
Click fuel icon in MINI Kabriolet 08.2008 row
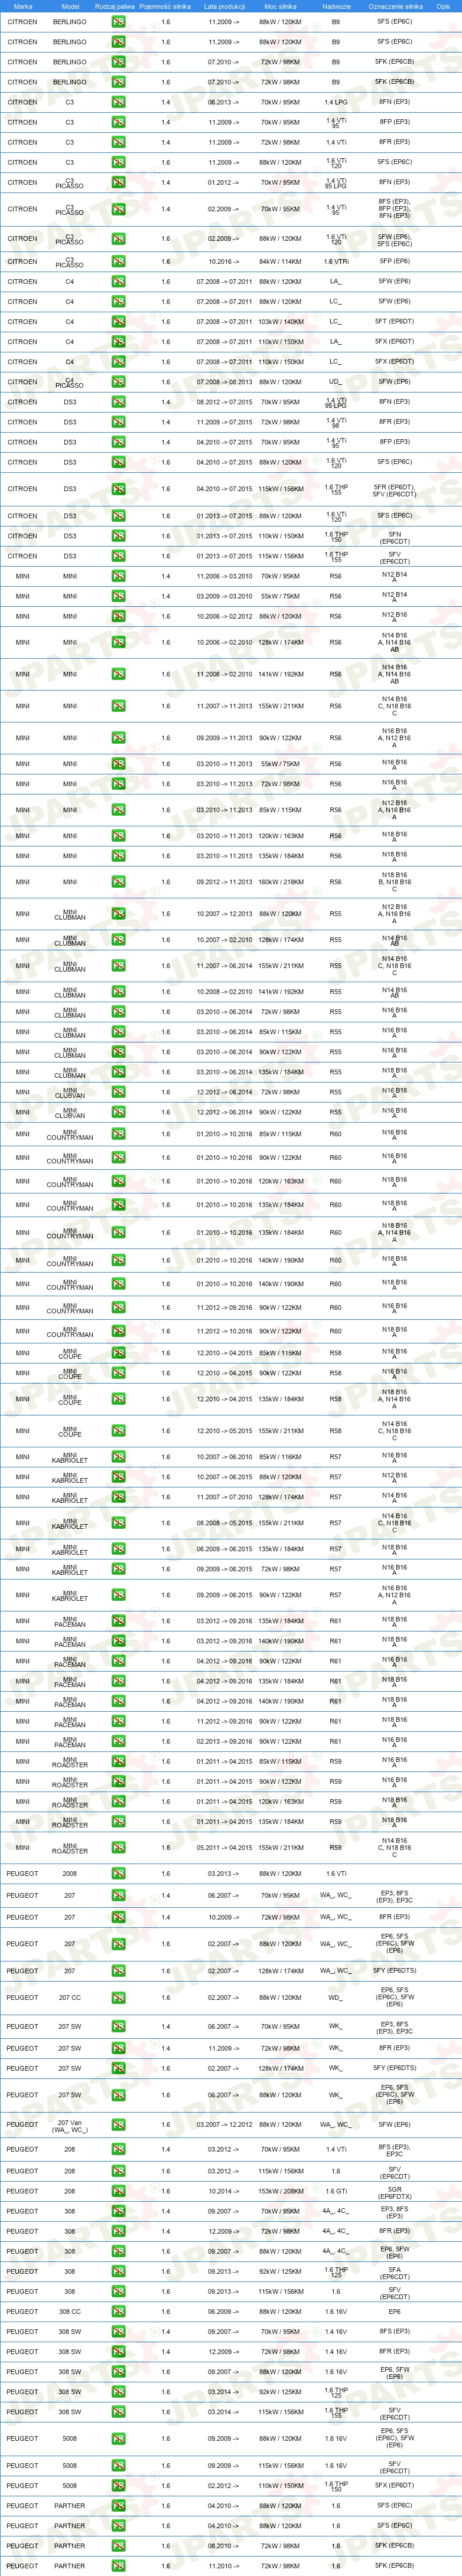click(118, 1523)
